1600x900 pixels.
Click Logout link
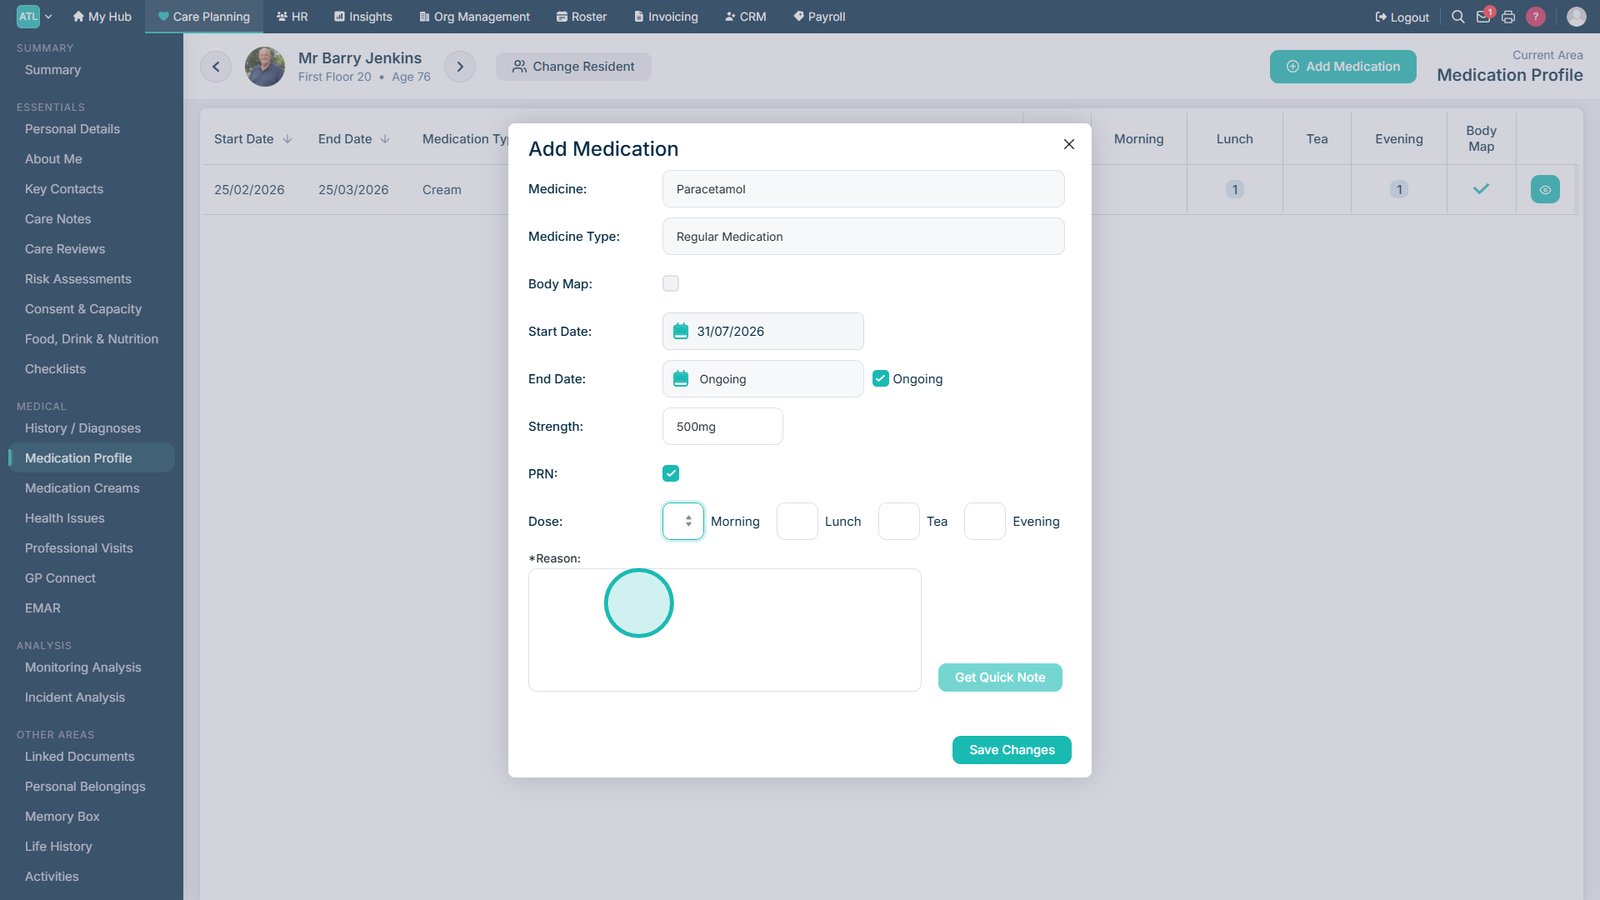[1402, 17]
